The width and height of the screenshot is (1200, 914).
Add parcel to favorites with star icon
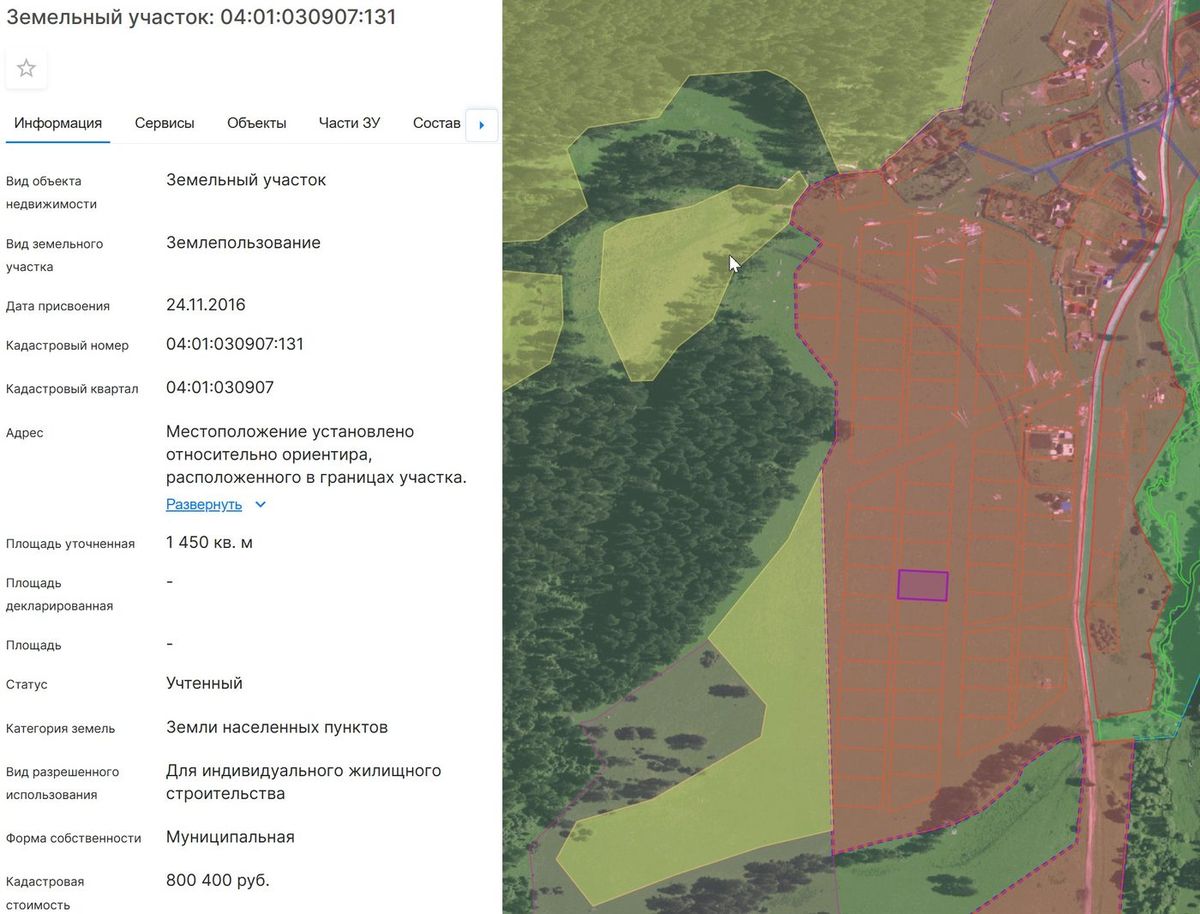[26, 68]
